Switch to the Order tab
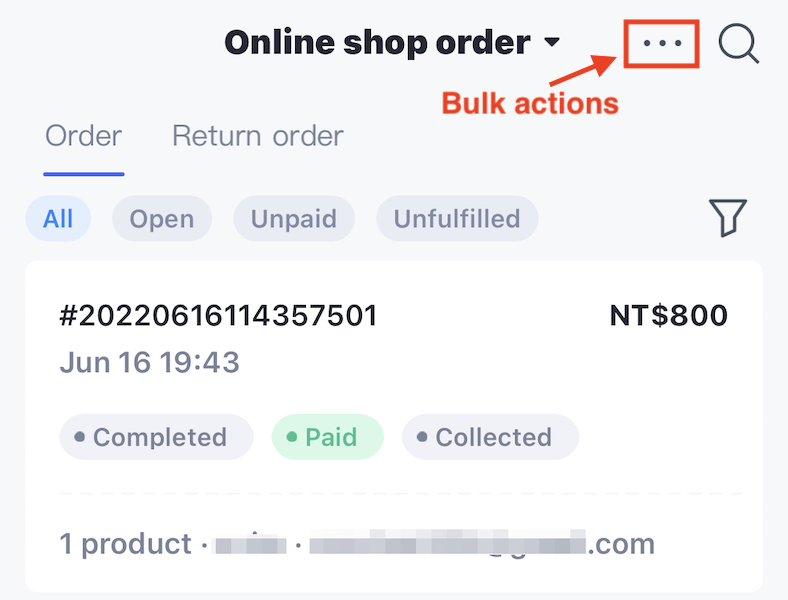Screen dimensions: 788x600 coord(83,136)
